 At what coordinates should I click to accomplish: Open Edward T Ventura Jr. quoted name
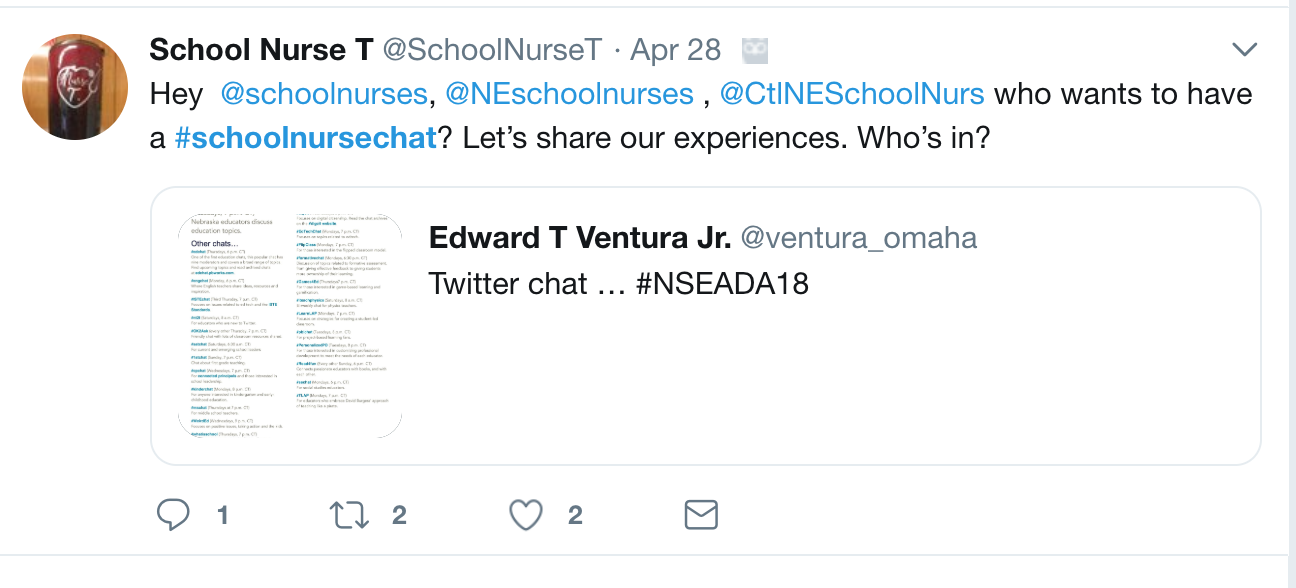pyautogui.click(x=579, y=238)
